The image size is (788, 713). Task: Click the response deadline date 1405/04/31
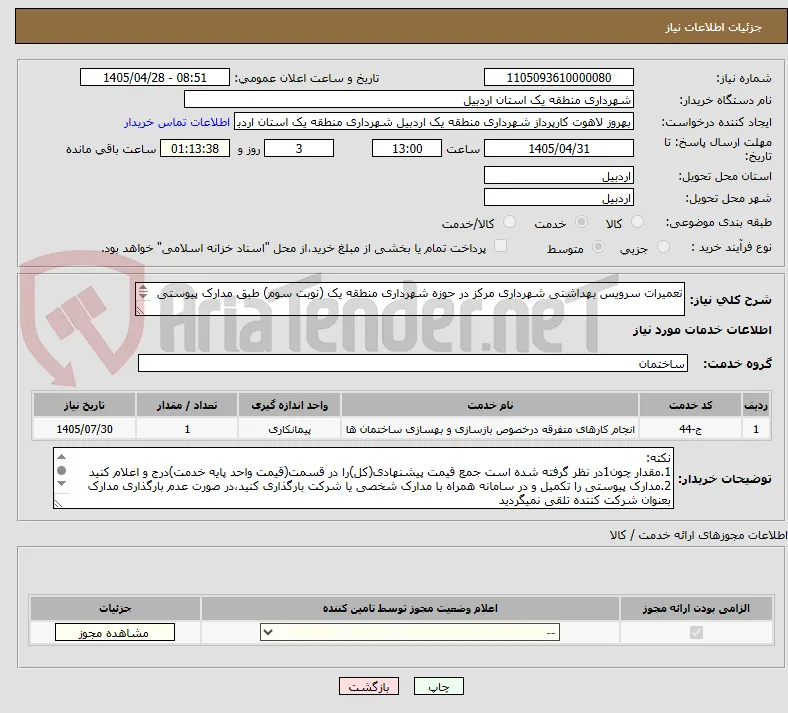(x=558, y=148)
